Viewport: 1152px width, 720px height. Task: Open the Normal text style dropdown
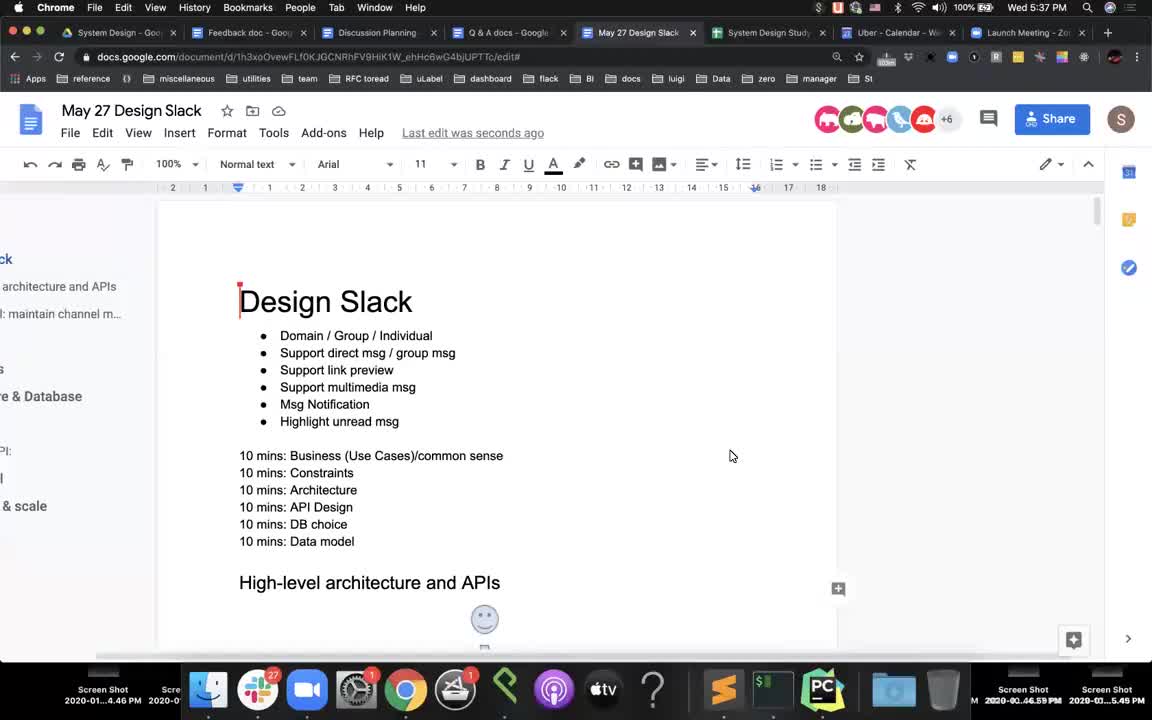[257, 165]
